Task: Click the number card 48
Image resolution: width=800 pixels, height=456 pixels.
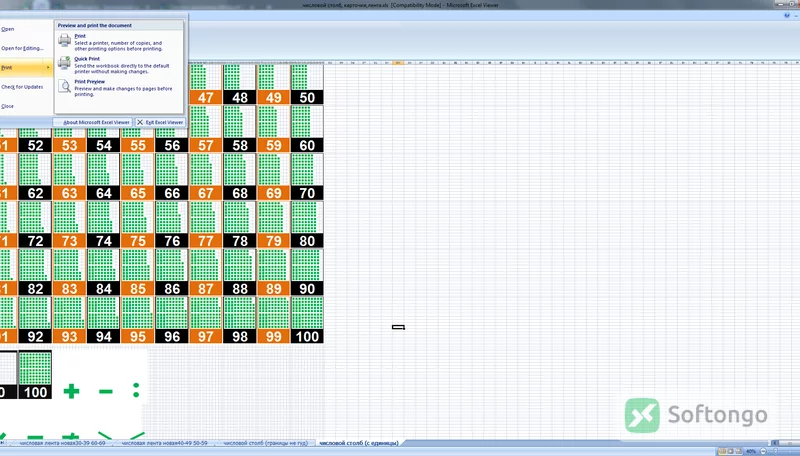Action: (240, 84)
